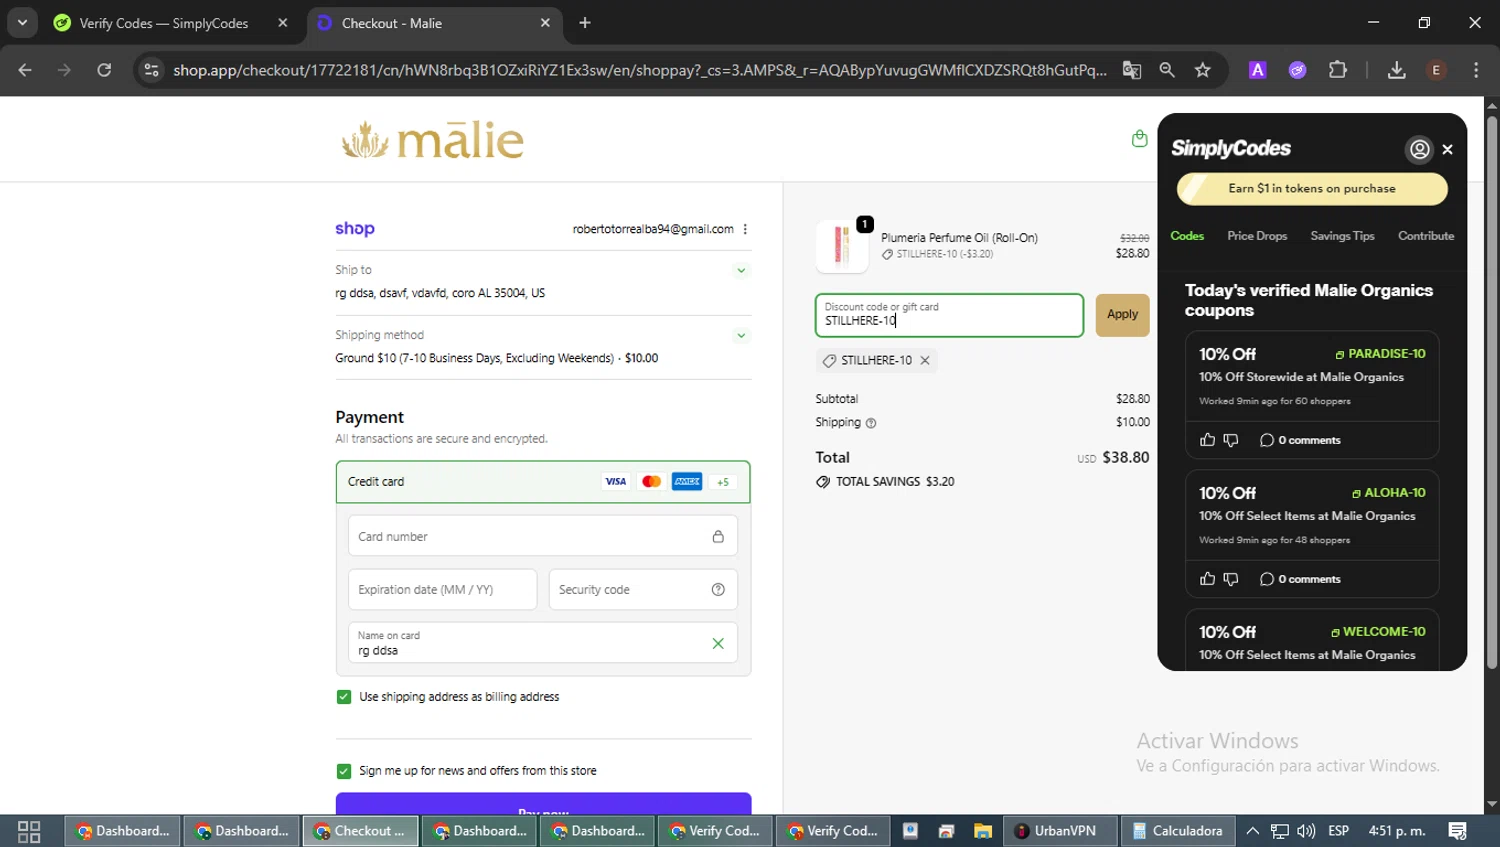Click the Expiration date field
The image size is (1500, 847).
[442, 590]
